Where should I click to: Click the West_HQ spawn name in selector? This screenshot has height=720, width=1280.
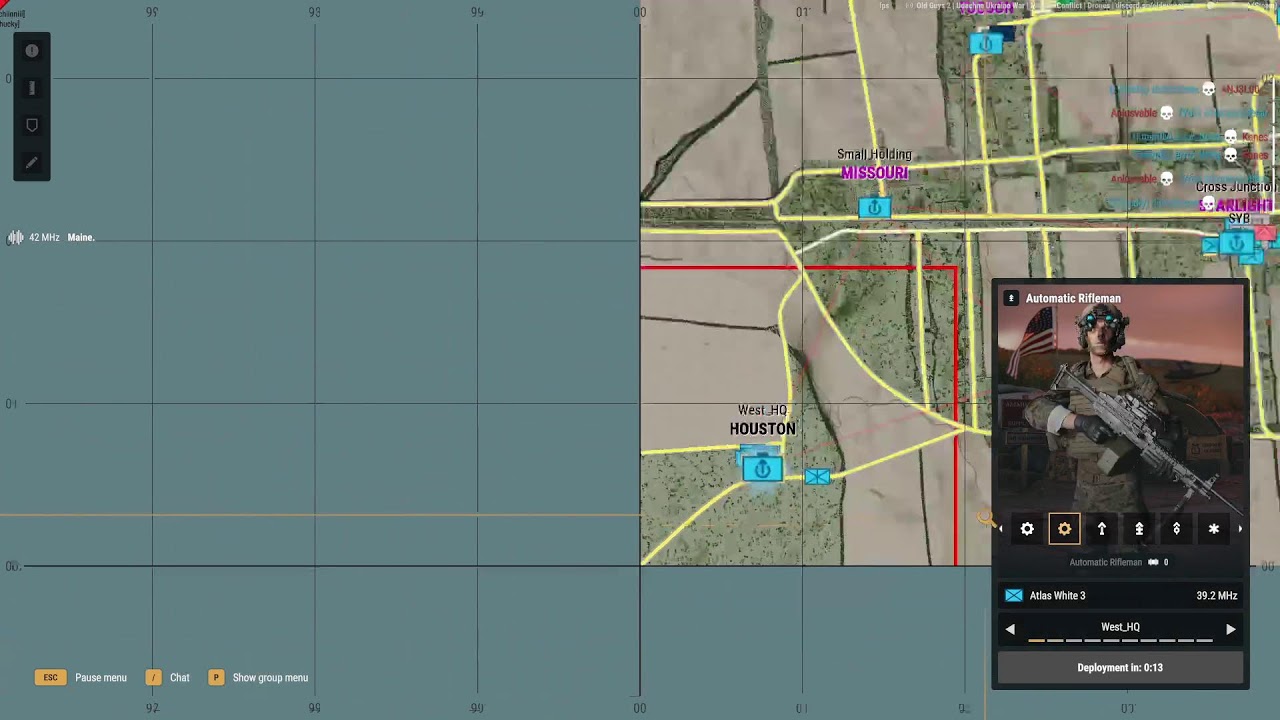[x=1120, y=627]
